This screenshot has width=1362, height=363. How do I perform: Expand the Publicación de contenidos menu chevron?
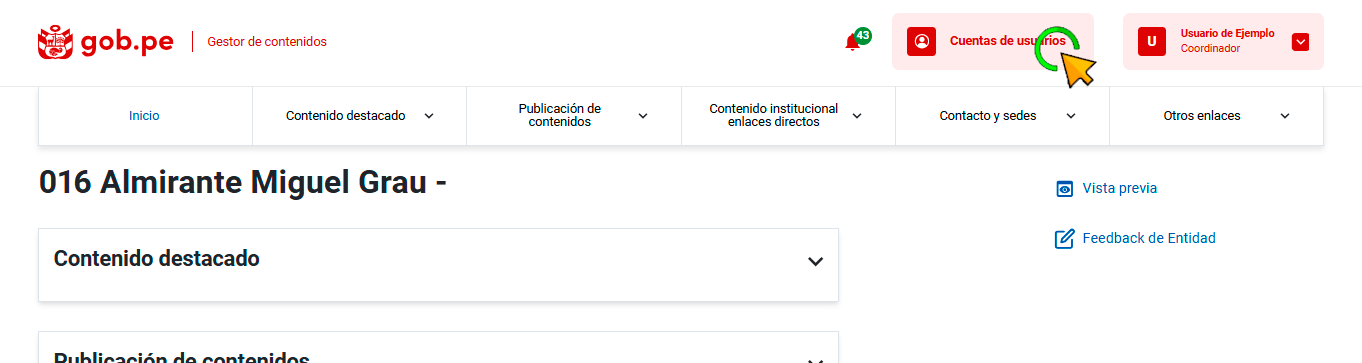pyautogui.click(x=643, y=116)
